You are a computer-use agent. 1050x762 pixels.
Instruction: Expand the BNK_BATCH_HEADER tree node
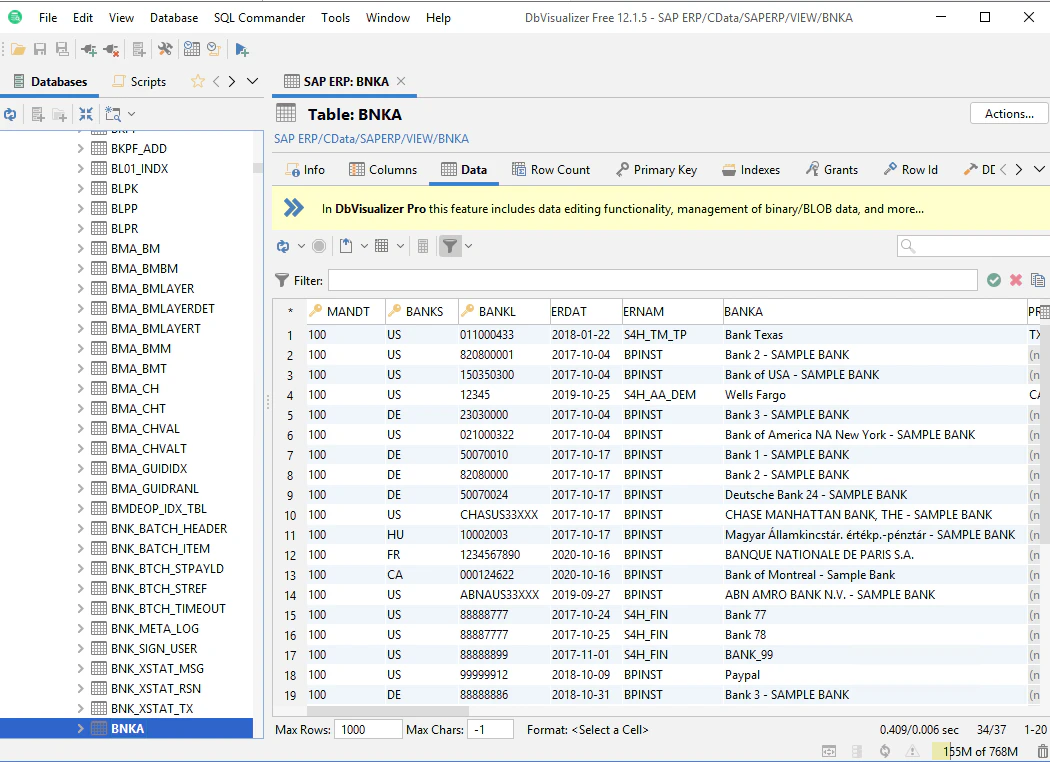coord(80,528)
